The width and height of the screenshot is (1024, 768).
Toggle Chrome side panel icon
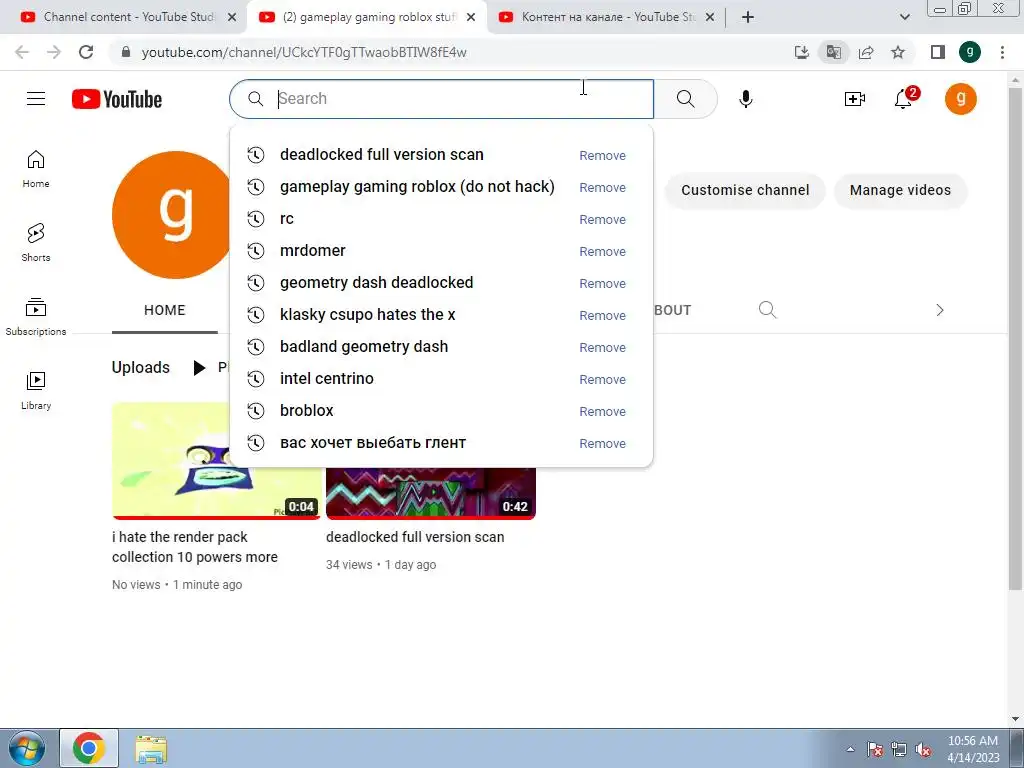tap(938, 52)
